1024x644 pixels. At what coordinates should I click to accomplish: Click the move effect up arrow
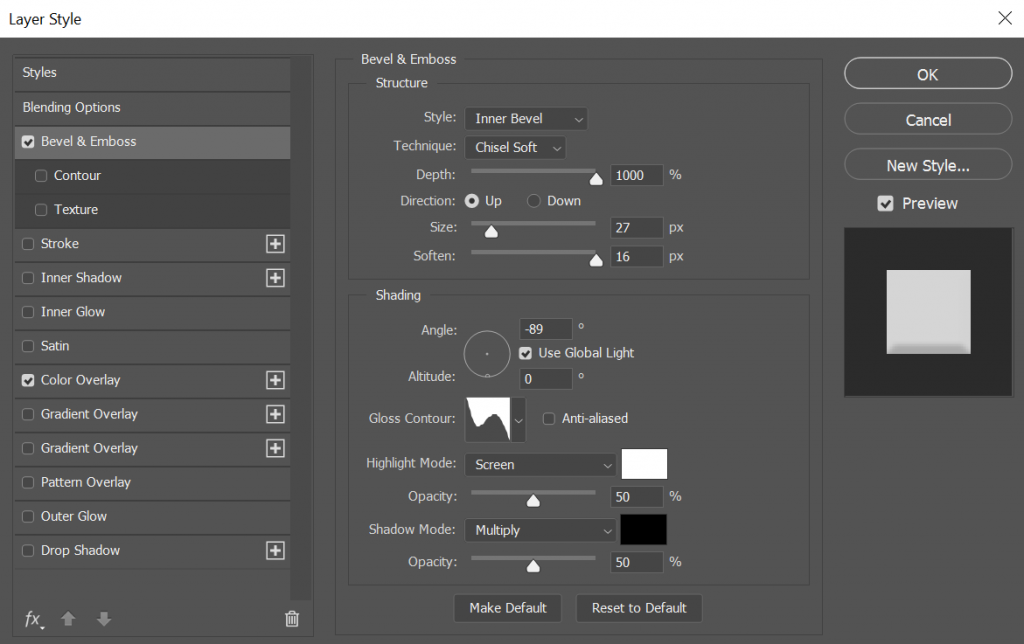click(x=68, y=619)
